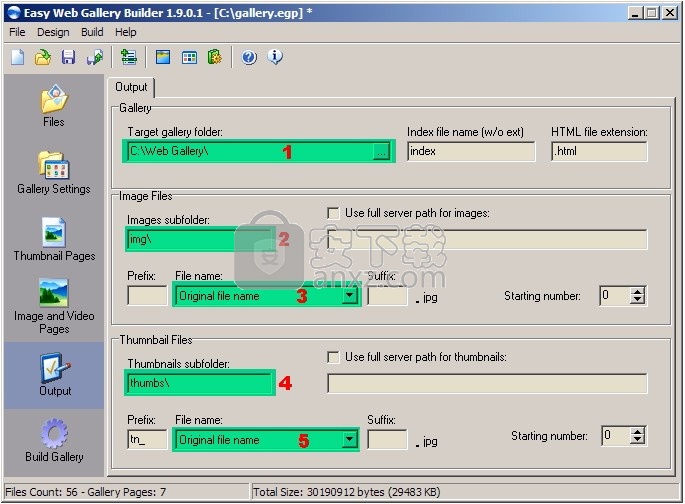Click the browse button for target folder
The height and width of the screenshot is (504, 685).
[x=381, y=152]
